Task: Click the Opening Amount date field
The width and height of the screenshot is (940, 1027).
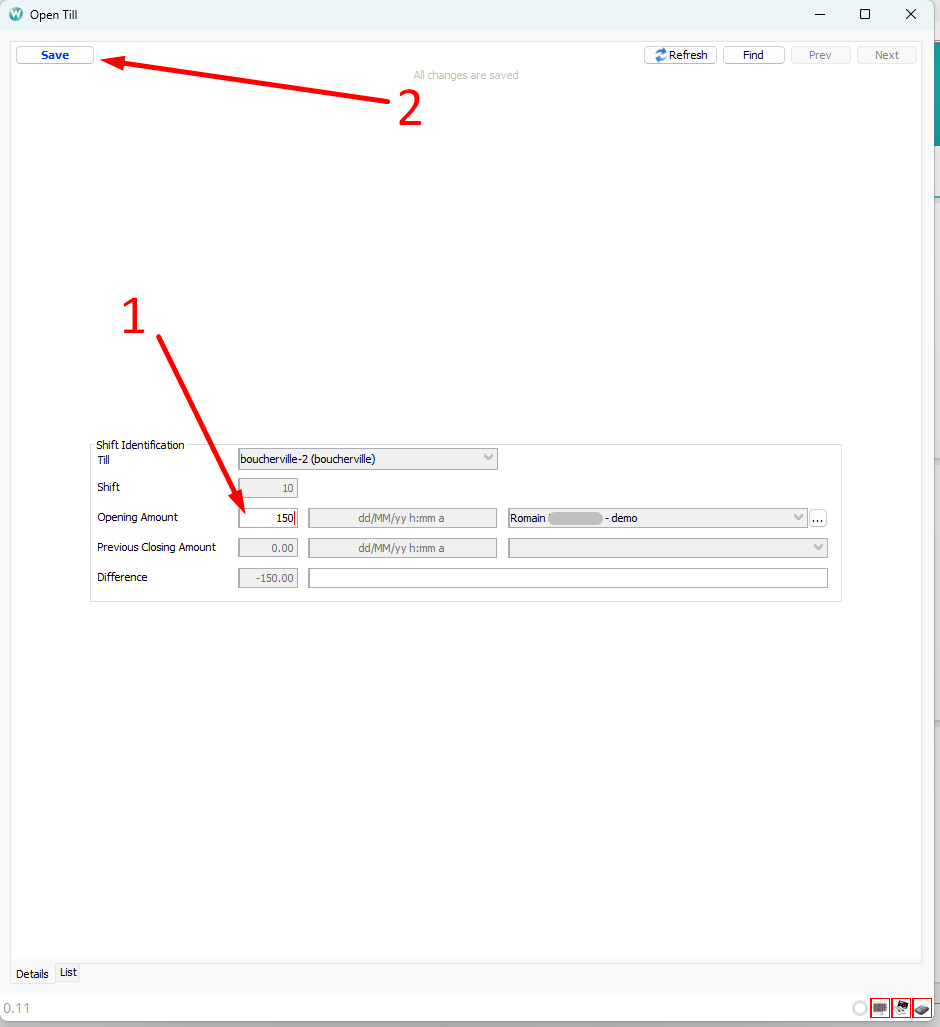Action: point(402,517)
